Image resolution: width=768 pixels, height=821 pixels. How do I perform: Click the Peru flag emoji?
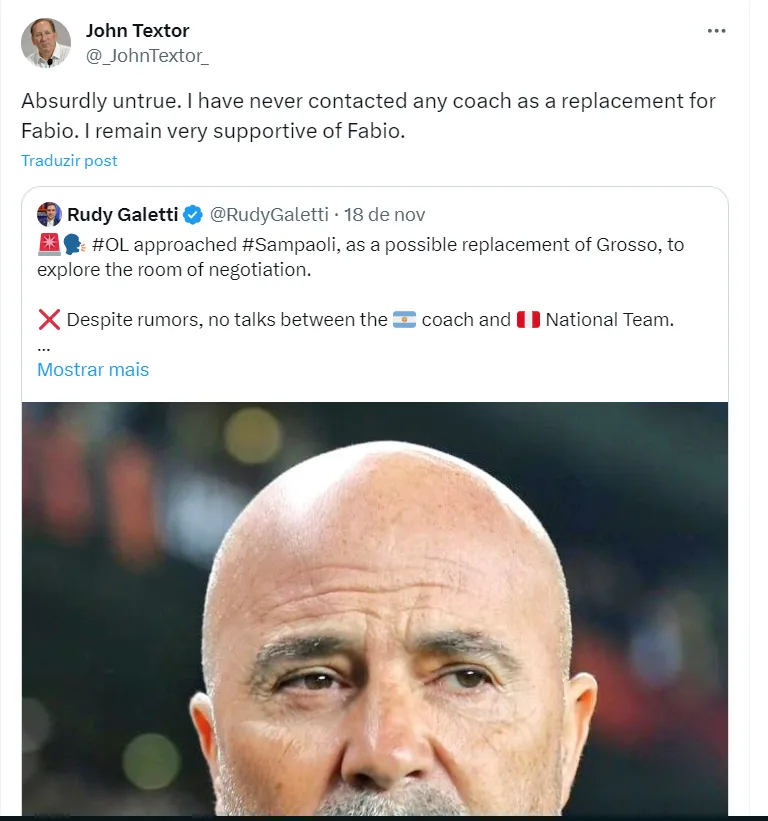click(528, 320)
